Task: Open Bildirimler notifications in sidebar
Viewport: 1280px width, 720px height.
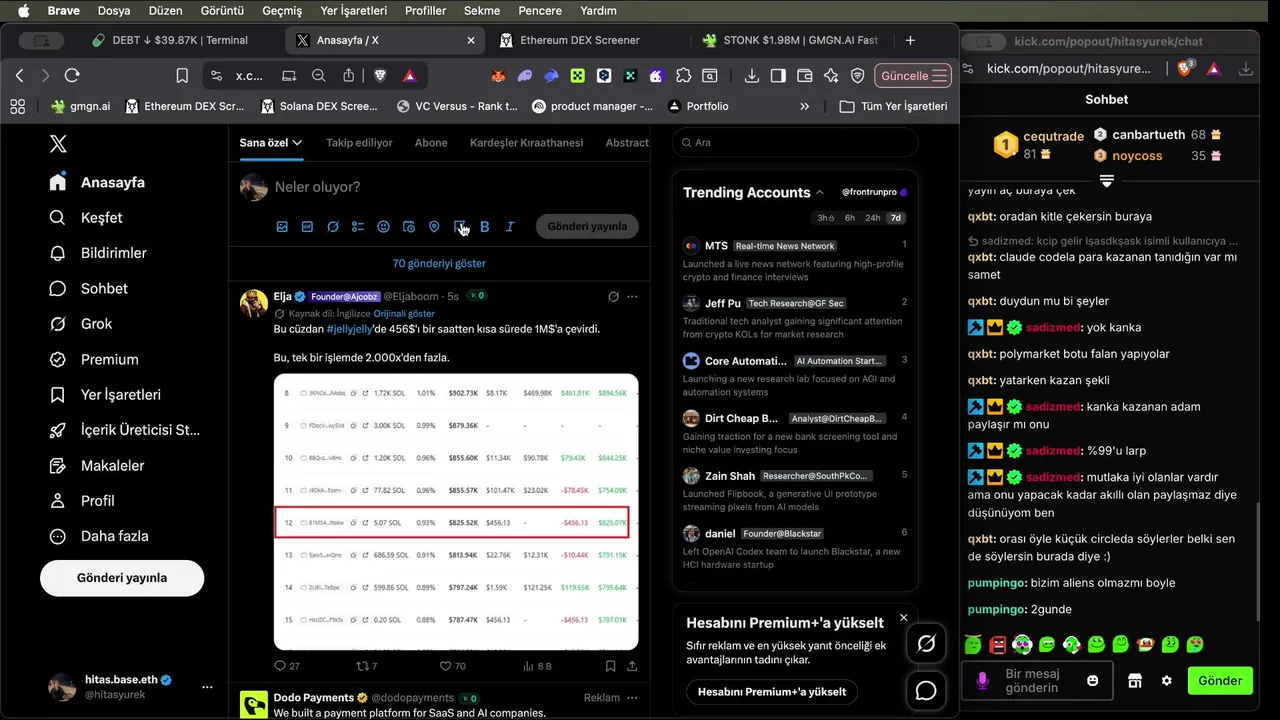Action: coord(98,253)
